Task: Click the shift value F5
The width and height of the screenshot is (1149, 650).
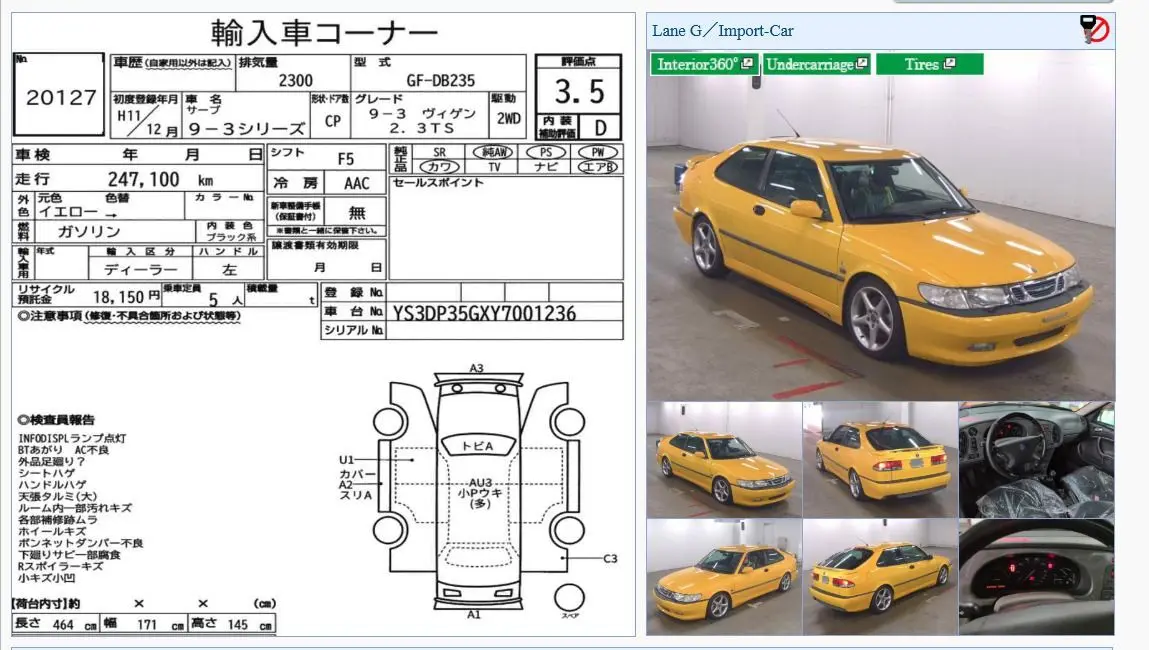Action: tap(346, 158)
